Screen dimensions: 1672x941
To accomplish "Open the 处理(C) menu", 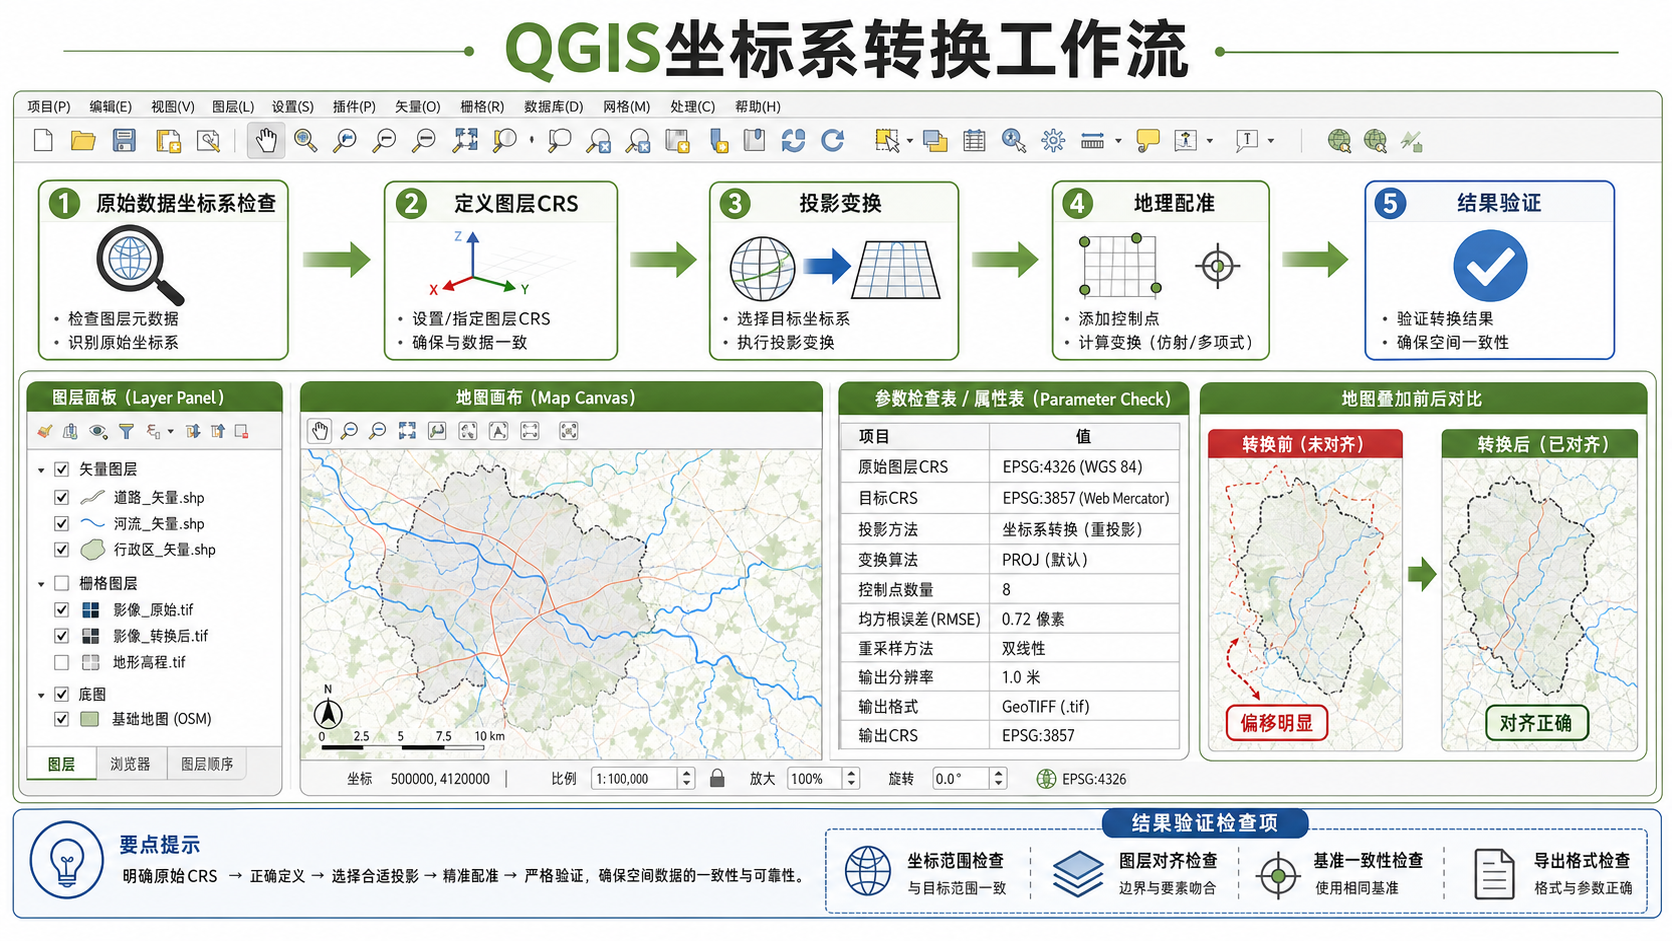I will [692, 106].
